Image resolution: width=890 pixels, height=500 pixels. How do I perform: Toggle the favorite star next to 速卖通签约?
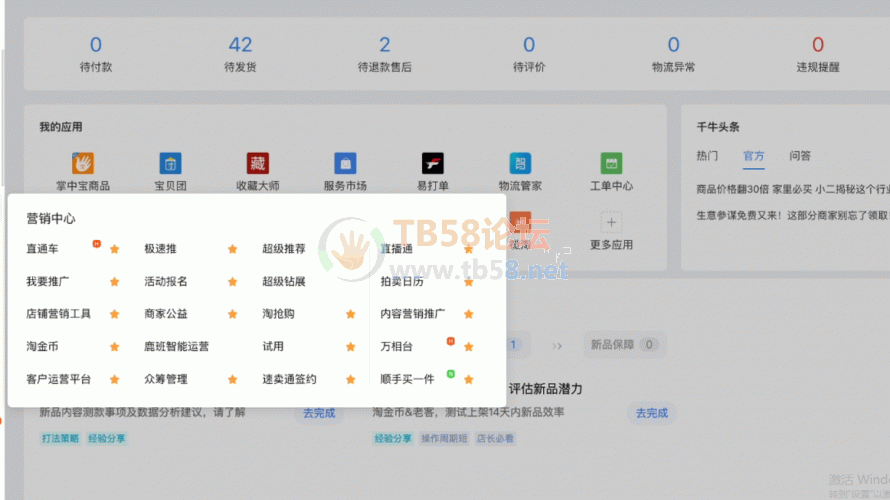351,379
